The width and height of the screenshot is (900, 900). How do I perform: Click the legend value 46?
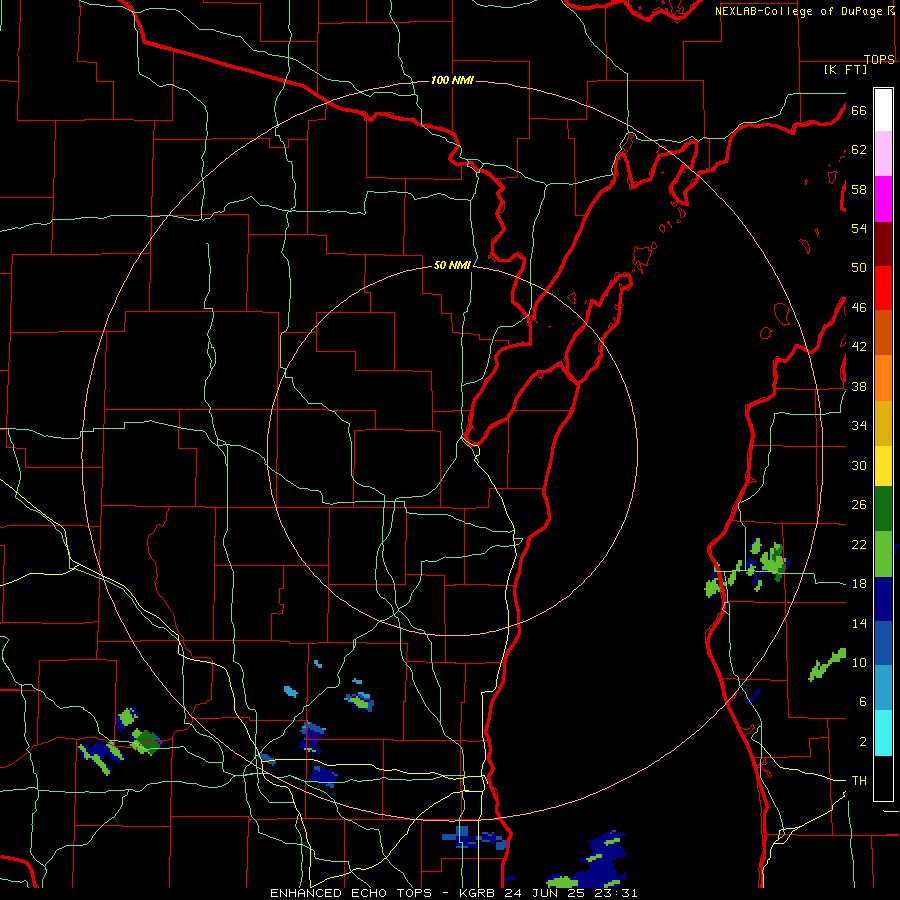click(x=859, y=308)
